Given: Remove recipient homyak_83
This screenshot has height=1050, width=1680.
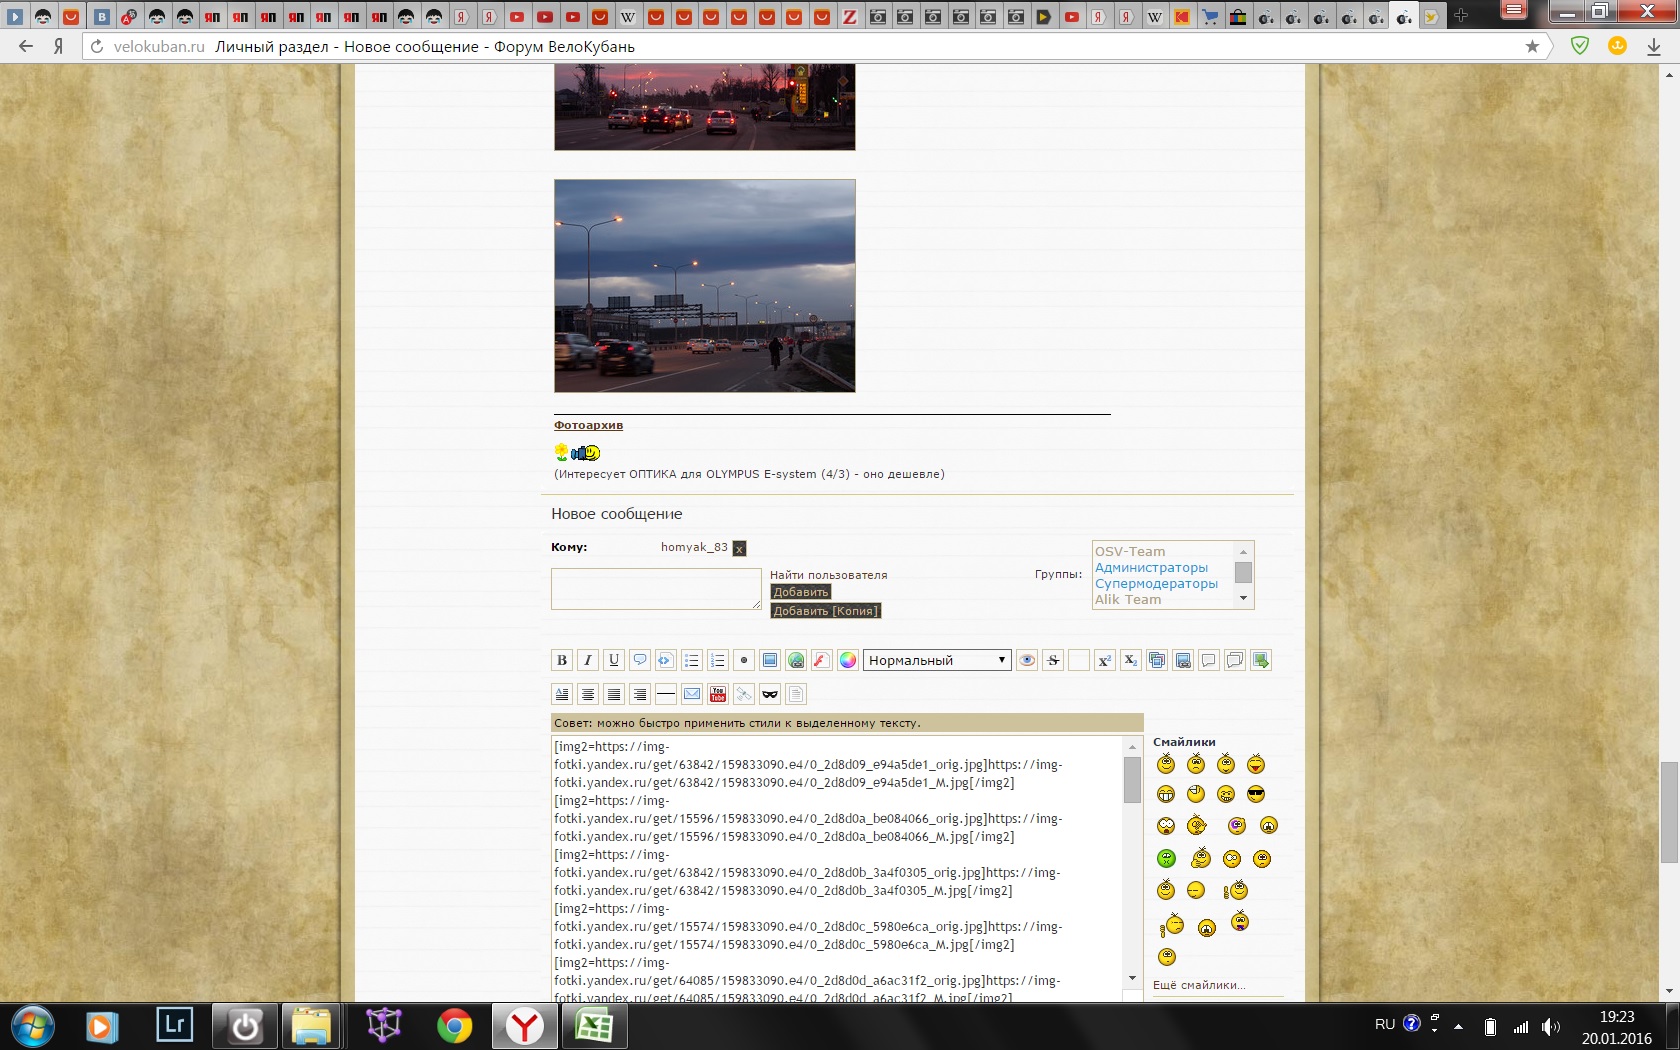Looking at the screenshot, I should [739, 548].
